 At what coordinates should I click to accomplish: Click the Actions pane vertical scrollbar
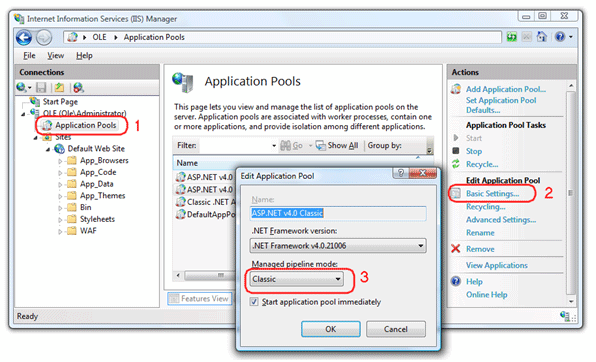[571, 192]
